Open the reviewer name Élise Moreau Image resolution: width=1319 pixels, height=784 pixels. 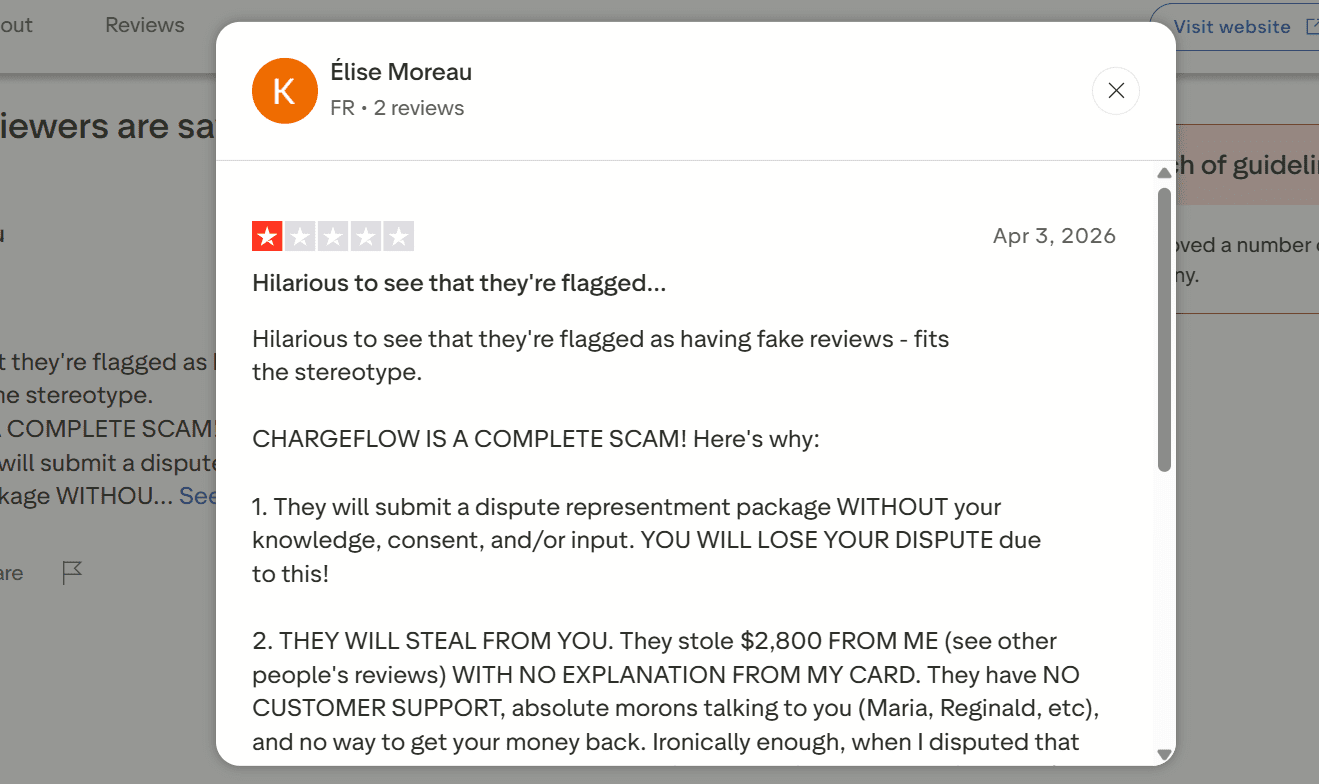click(401, 71)
